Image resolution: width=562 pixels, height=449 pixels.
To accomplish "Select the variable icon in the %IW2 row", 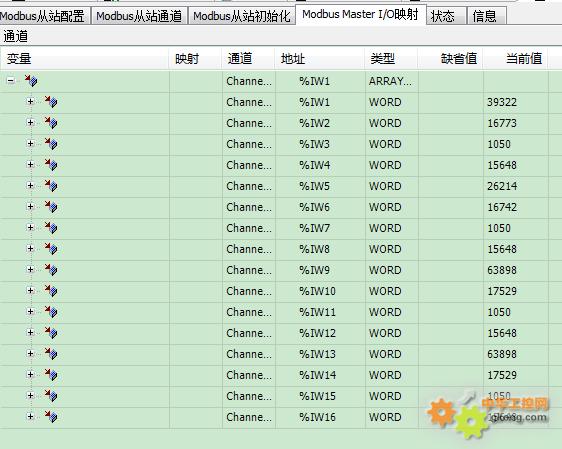I will [x=51, y=123].
